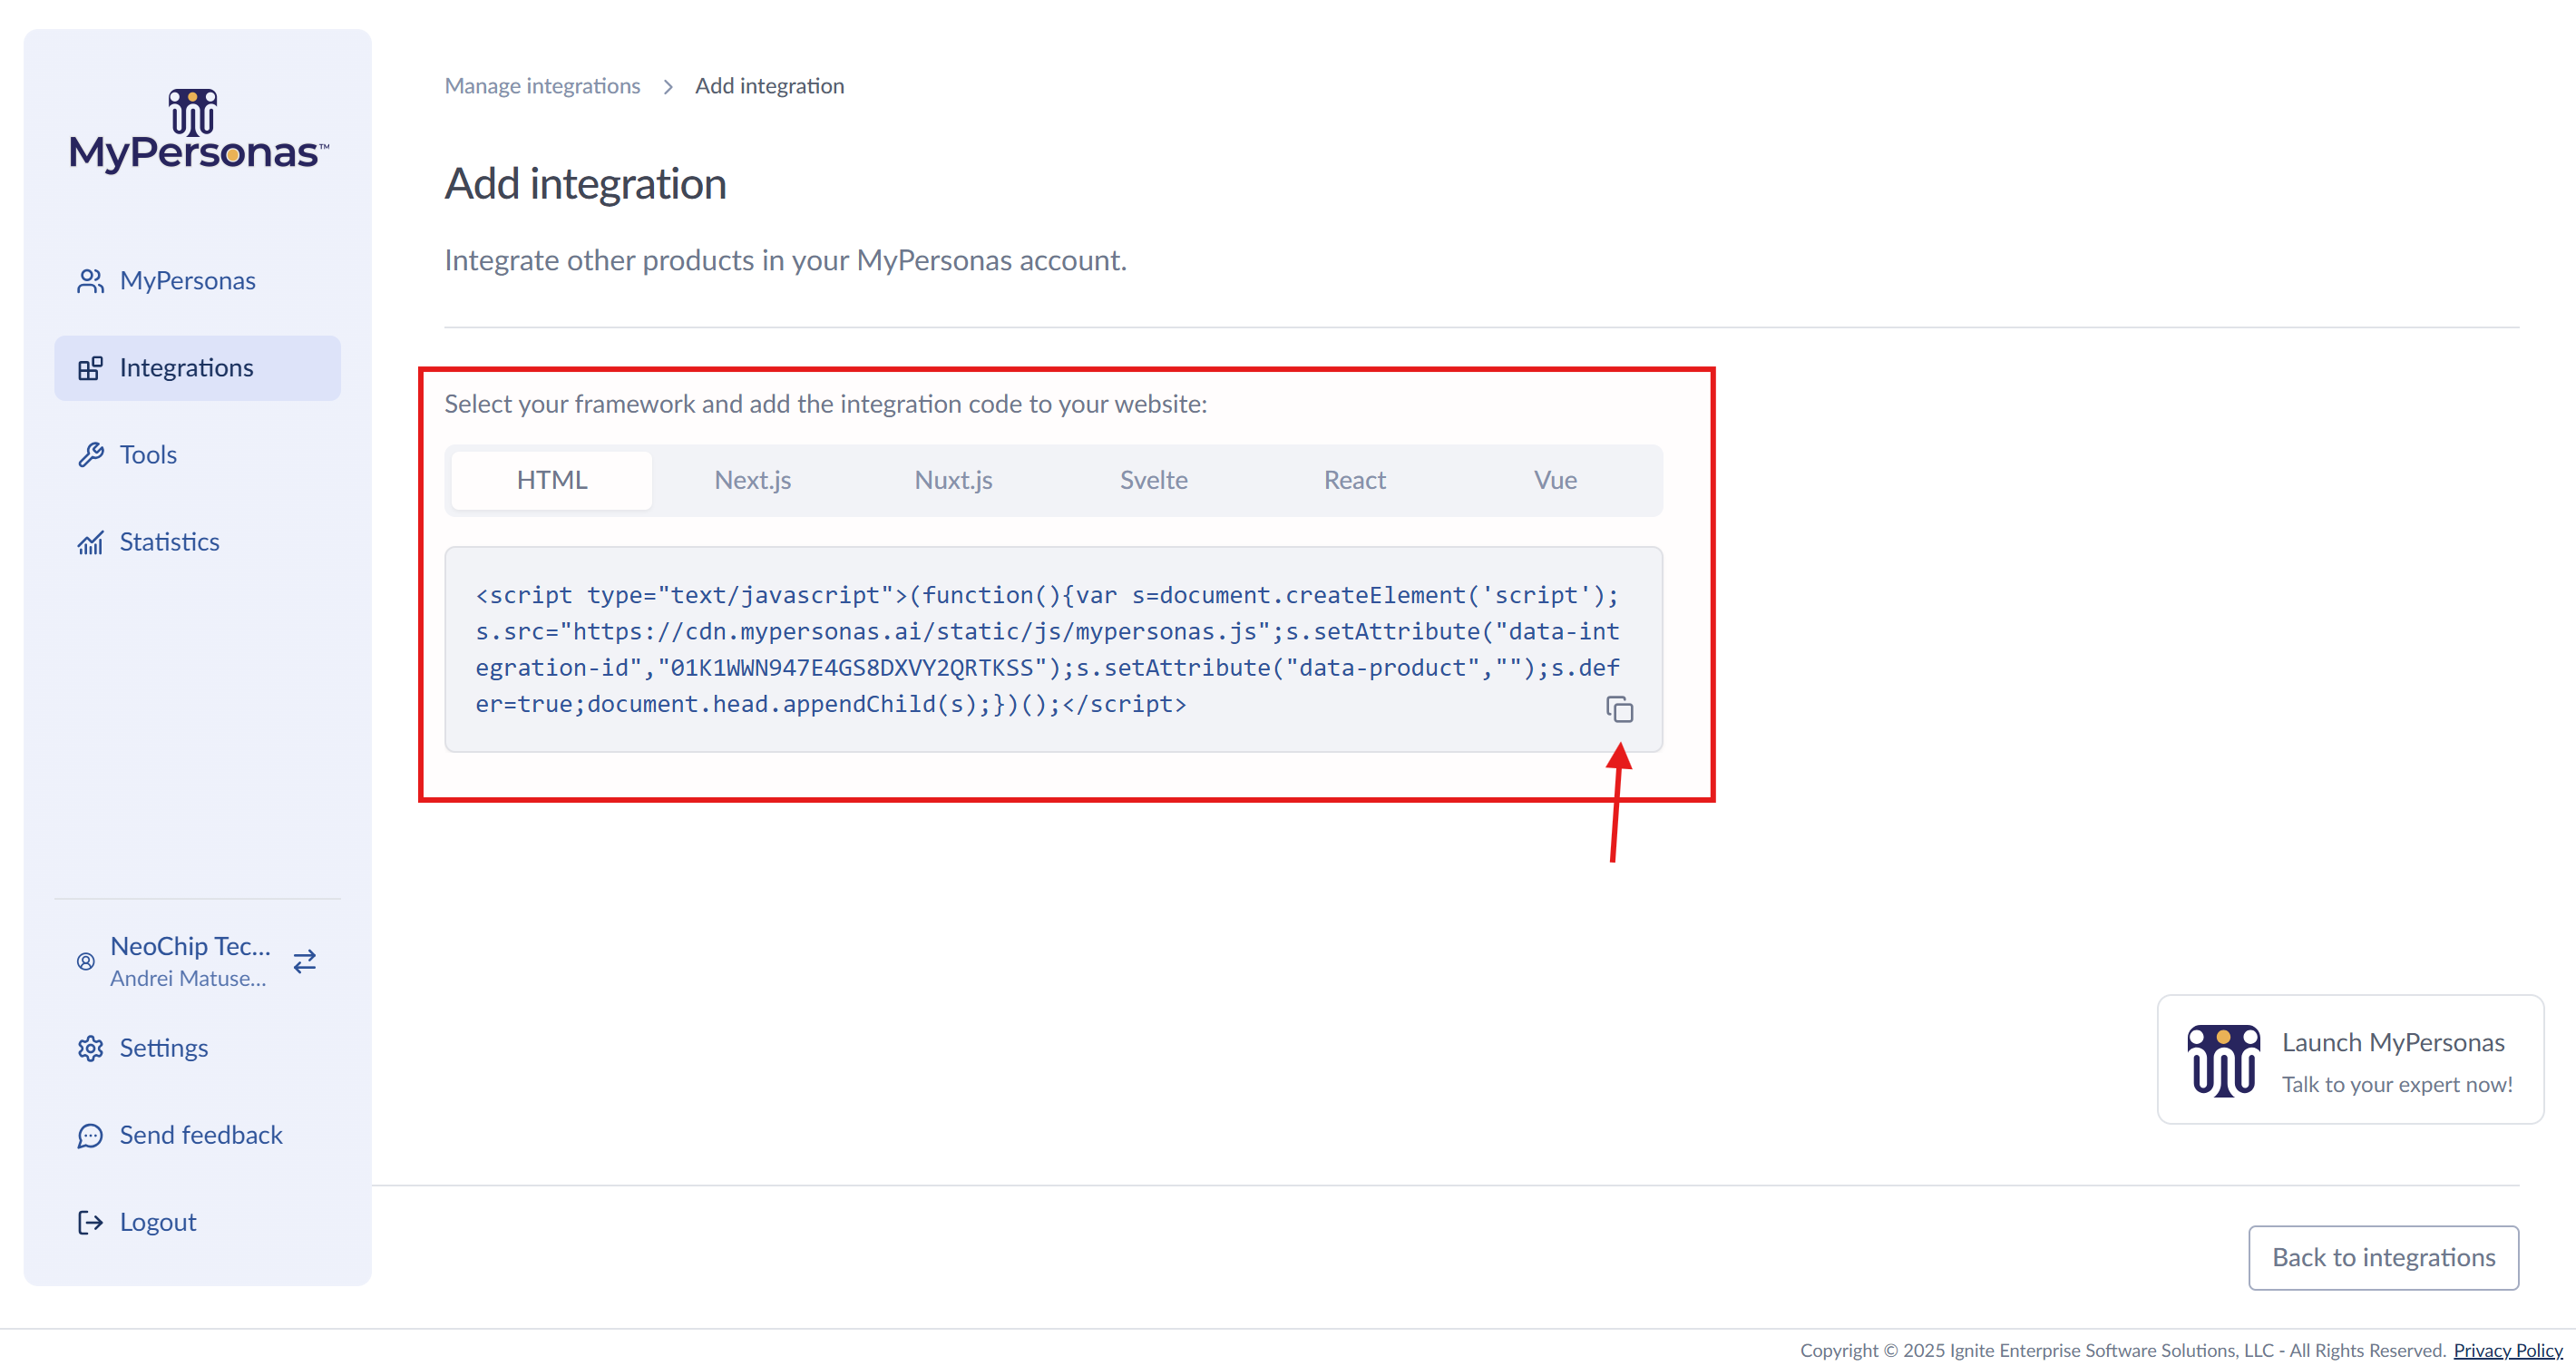Copy the integration code using copy icon
The width and height of the screenshot is (2576, 1366).
click(x=1619, y=709)
